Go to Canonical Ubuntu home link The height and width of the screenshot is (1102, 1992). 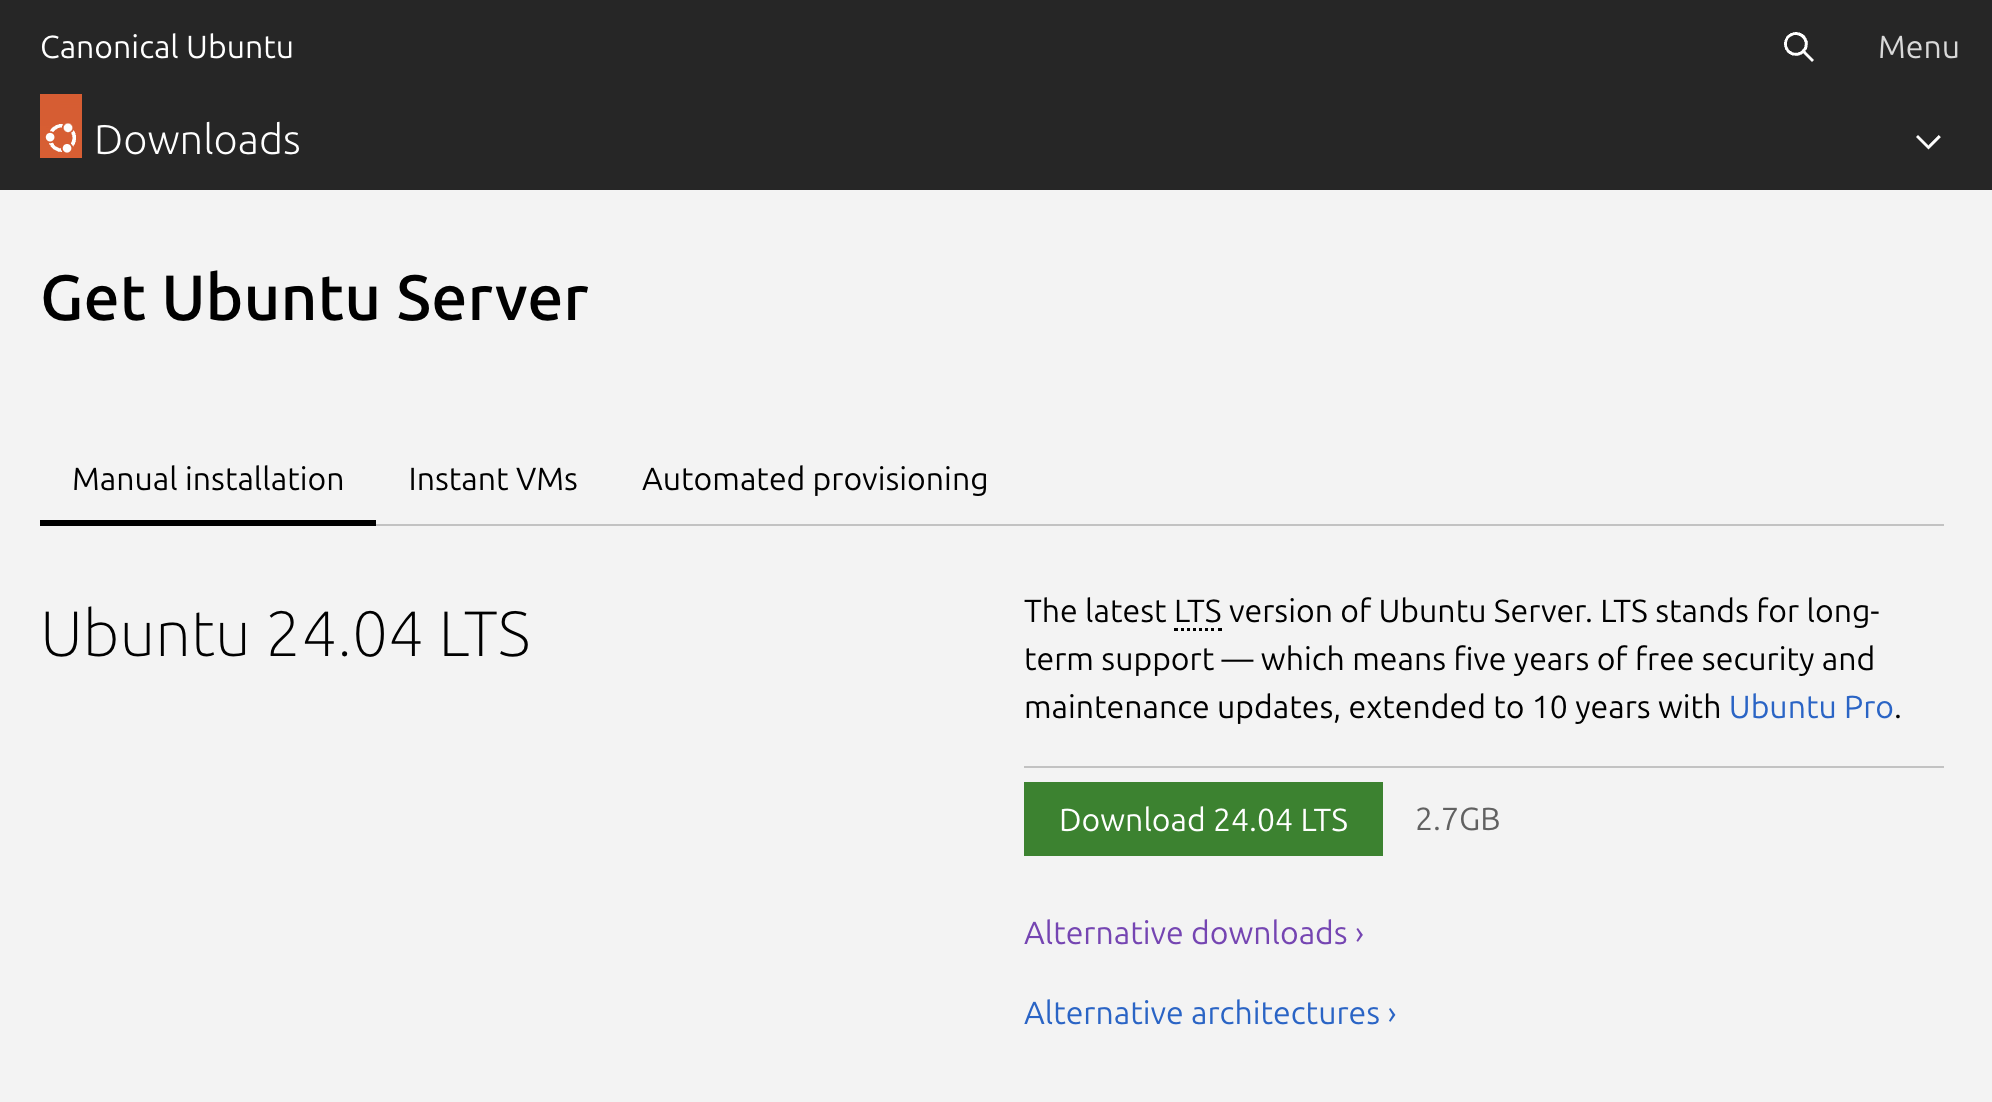click(x=167, y=47)
